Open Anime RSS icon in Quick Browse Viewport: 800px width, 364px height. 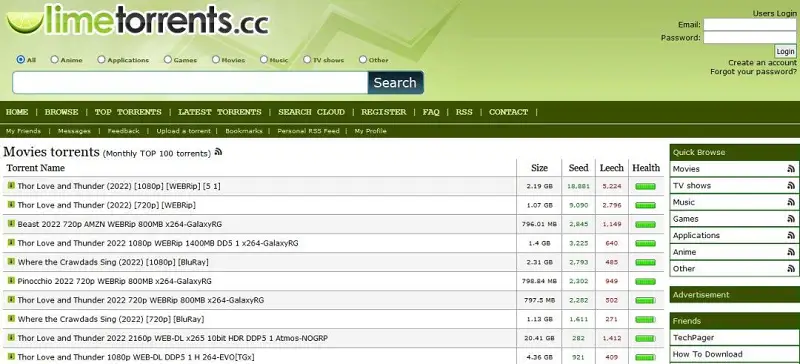pyautogui.click(x=791, y=252)
